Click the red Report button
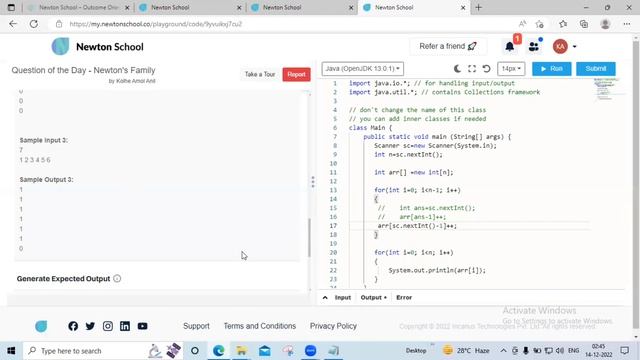This screenshot has height=360, width=640. click(x=296, y=74)
